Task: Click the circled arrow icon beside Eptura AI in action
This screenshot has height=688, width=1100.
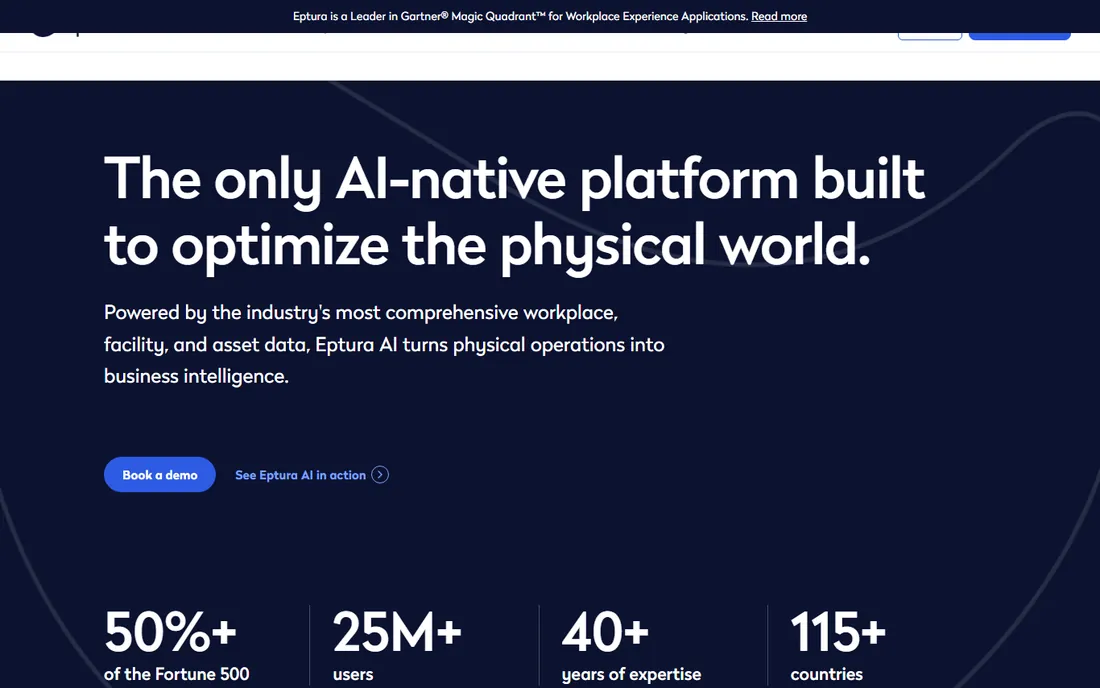Action: pyautogui.click(x=380, y=475)
